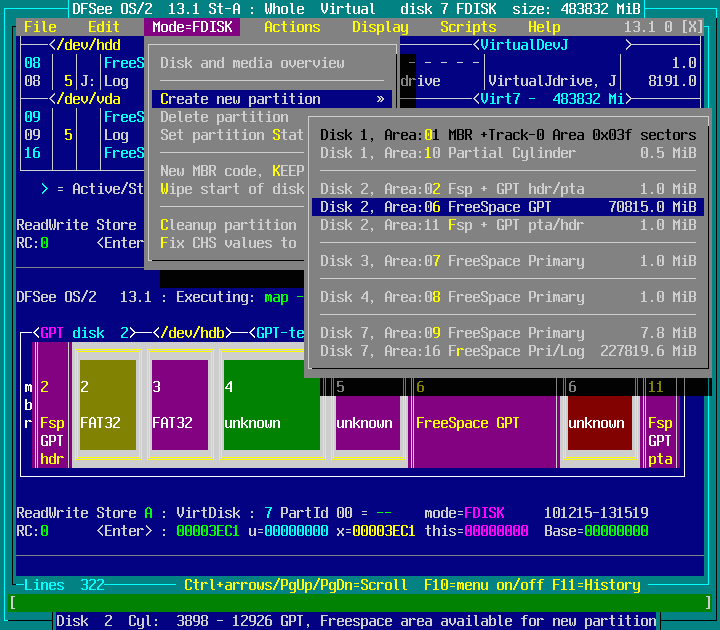Click the purple FAT32 partition block 3
The image size is (720, 630).
pyautogui.click(x=179, y=405)
